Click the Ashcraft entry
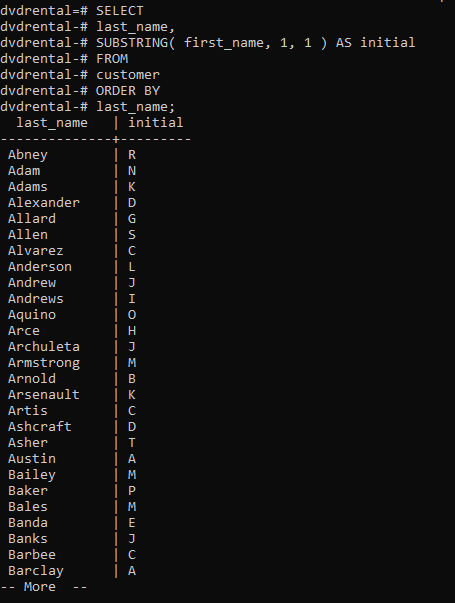The width and height of the screenshot is (455, 603). pos(40,427)
